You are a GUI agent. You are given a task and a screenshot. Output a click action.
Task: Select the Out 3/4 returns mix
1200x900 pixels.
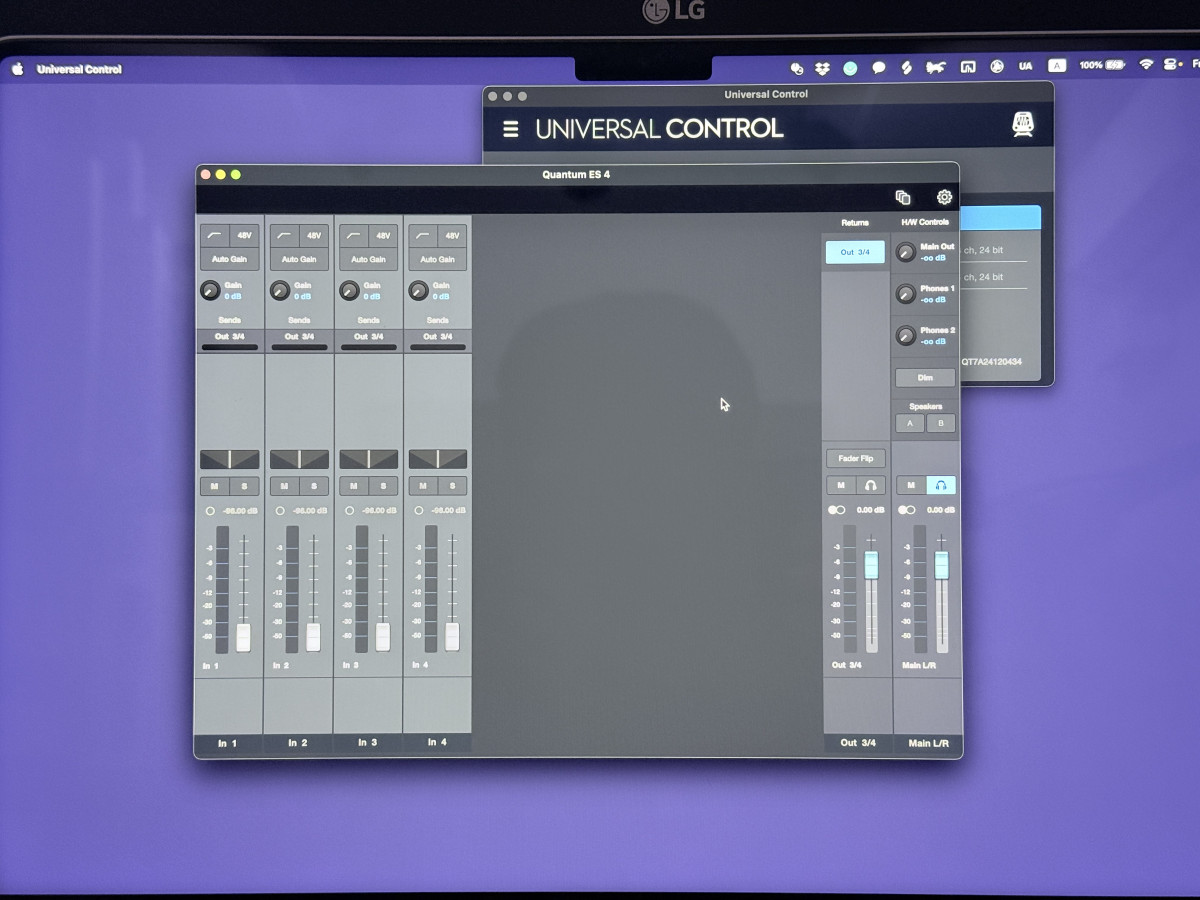[855, 252]
